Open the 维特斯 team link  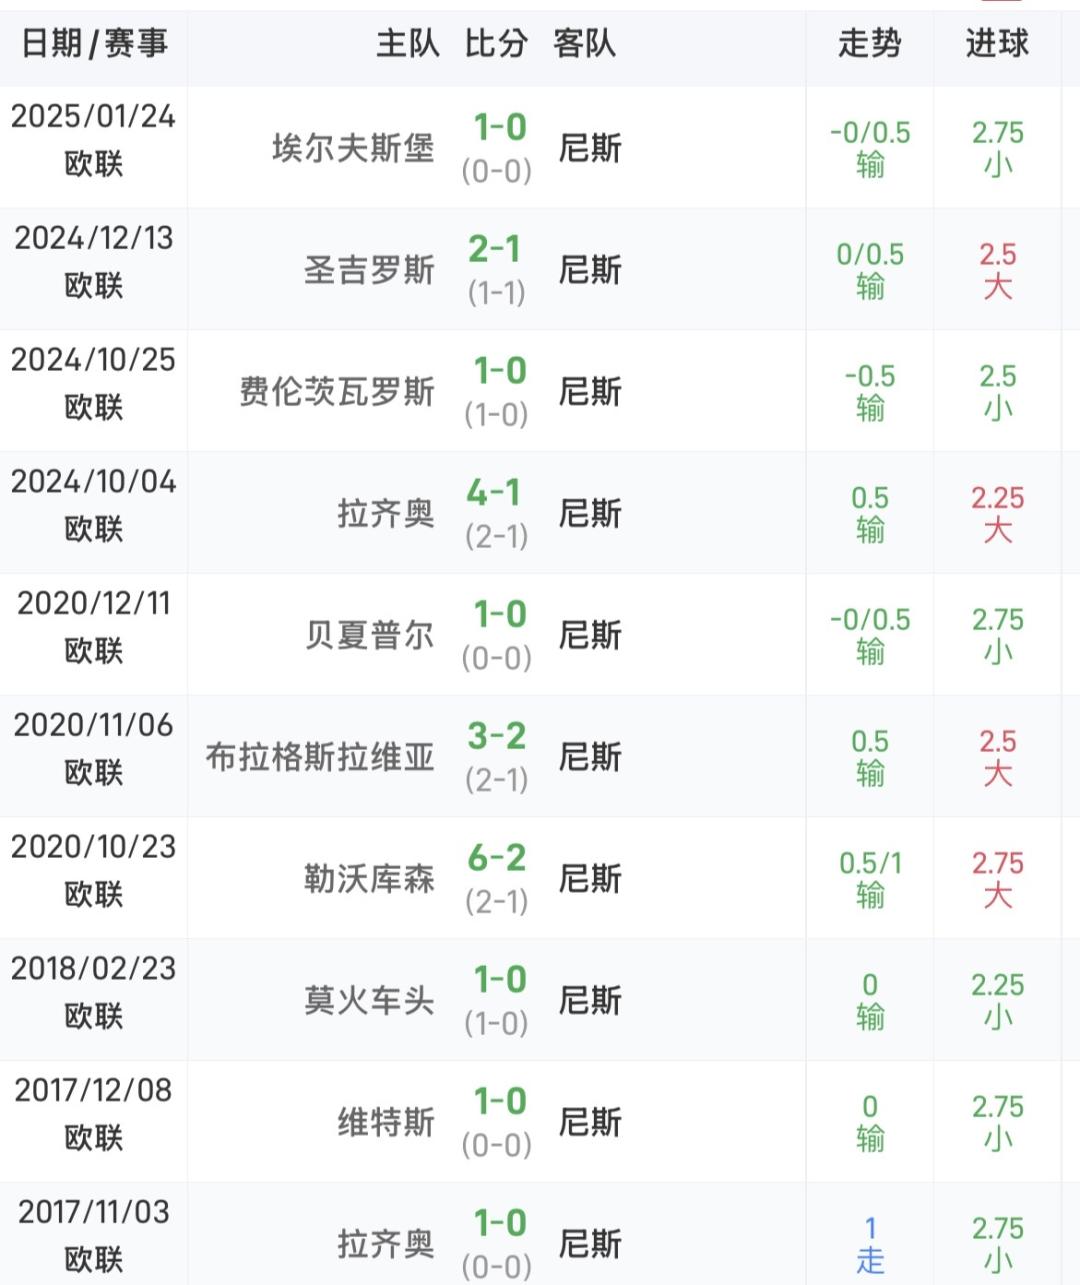385,1123
